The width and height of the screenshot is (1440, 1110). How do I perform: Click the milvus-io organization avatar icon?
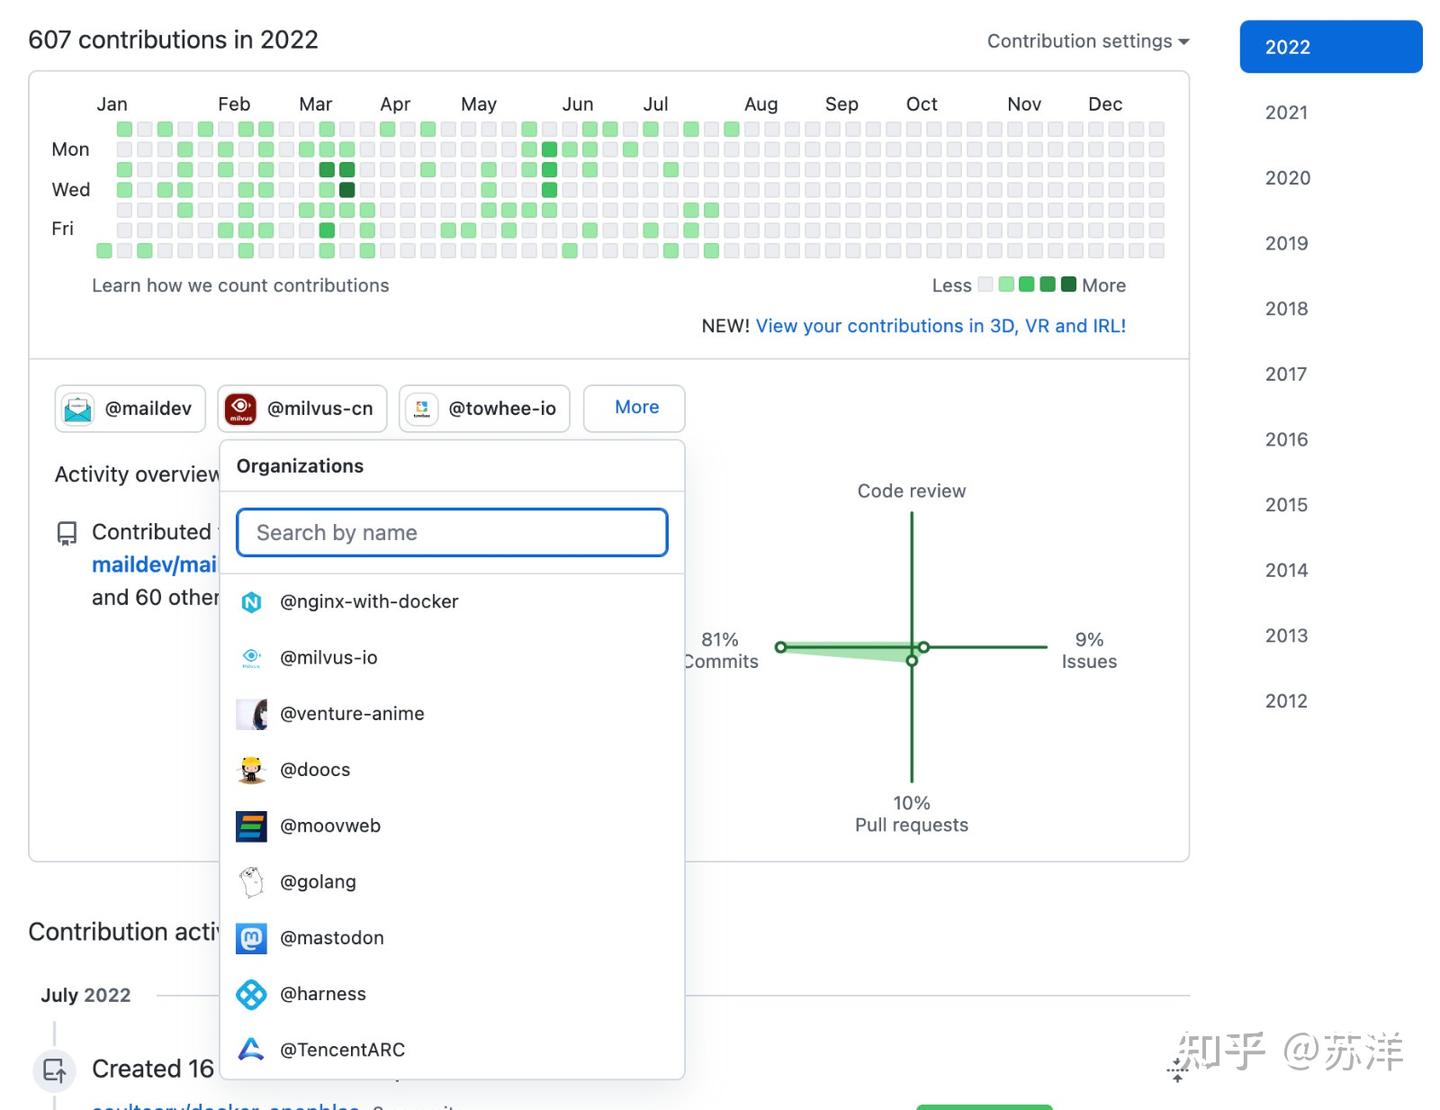pos(251,658)
